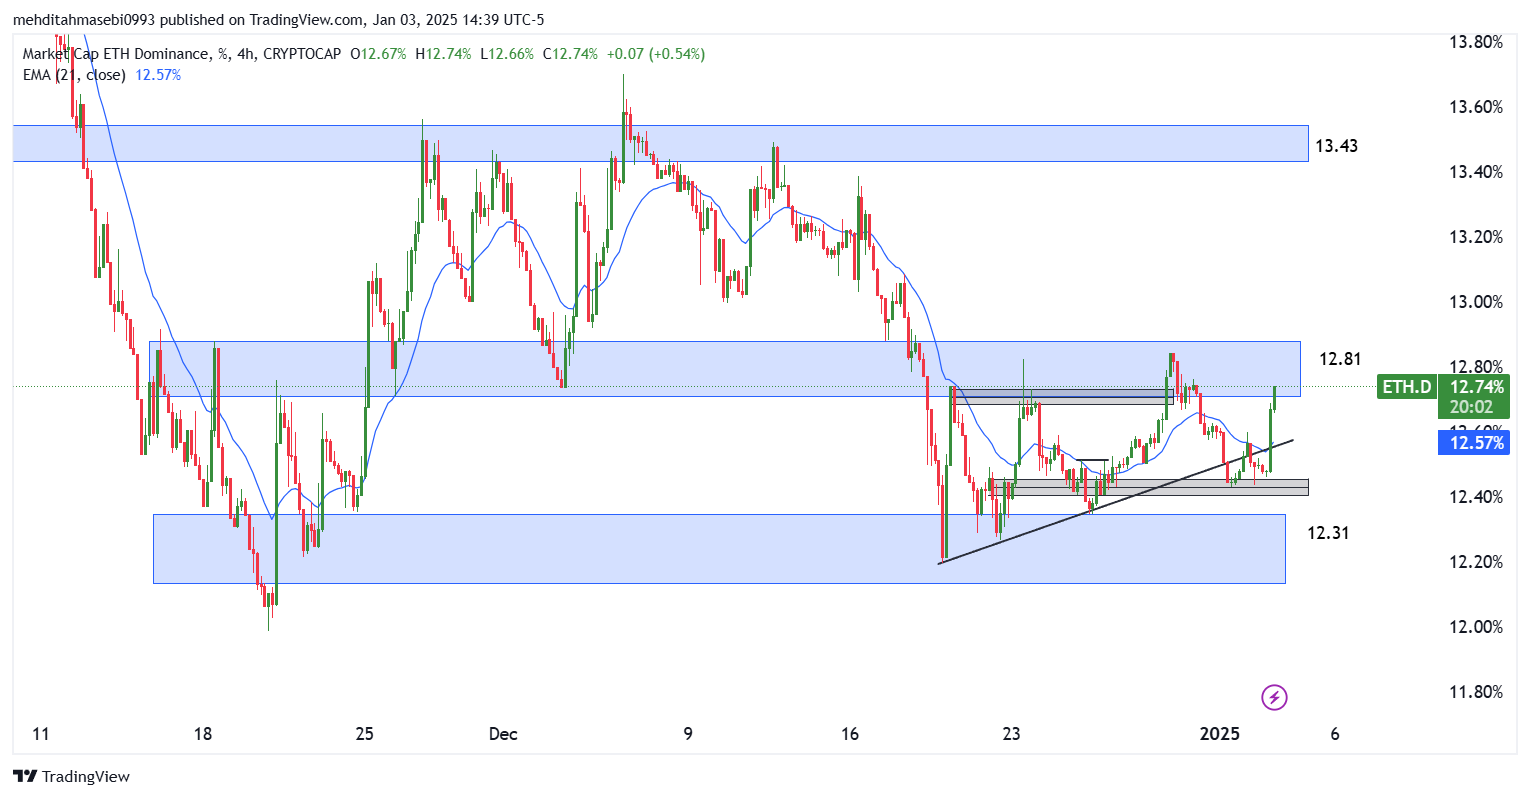Click the 16 date label on time axis
Viewport: 1530px width, 798px height.
click(850, 734)
